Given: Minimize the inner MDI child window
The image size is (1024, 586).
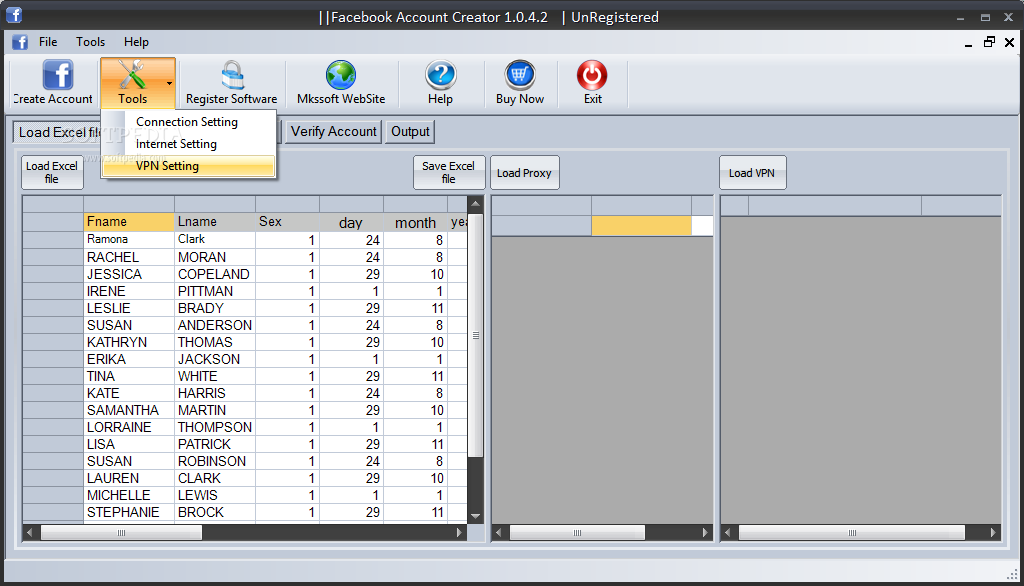Looking at the screenshot, I should (x=968, y=44).
